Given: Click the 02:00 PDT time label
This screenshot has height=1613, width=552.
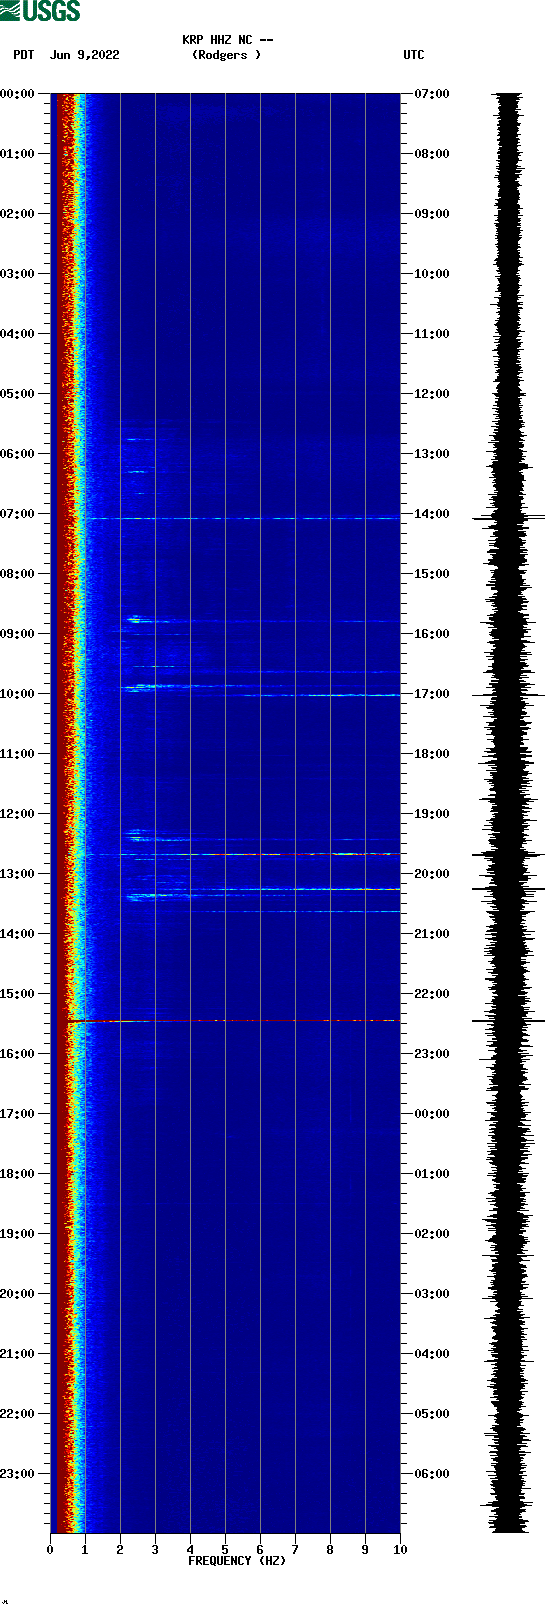Looking at the screenshot, I should [x=17, y=214].
